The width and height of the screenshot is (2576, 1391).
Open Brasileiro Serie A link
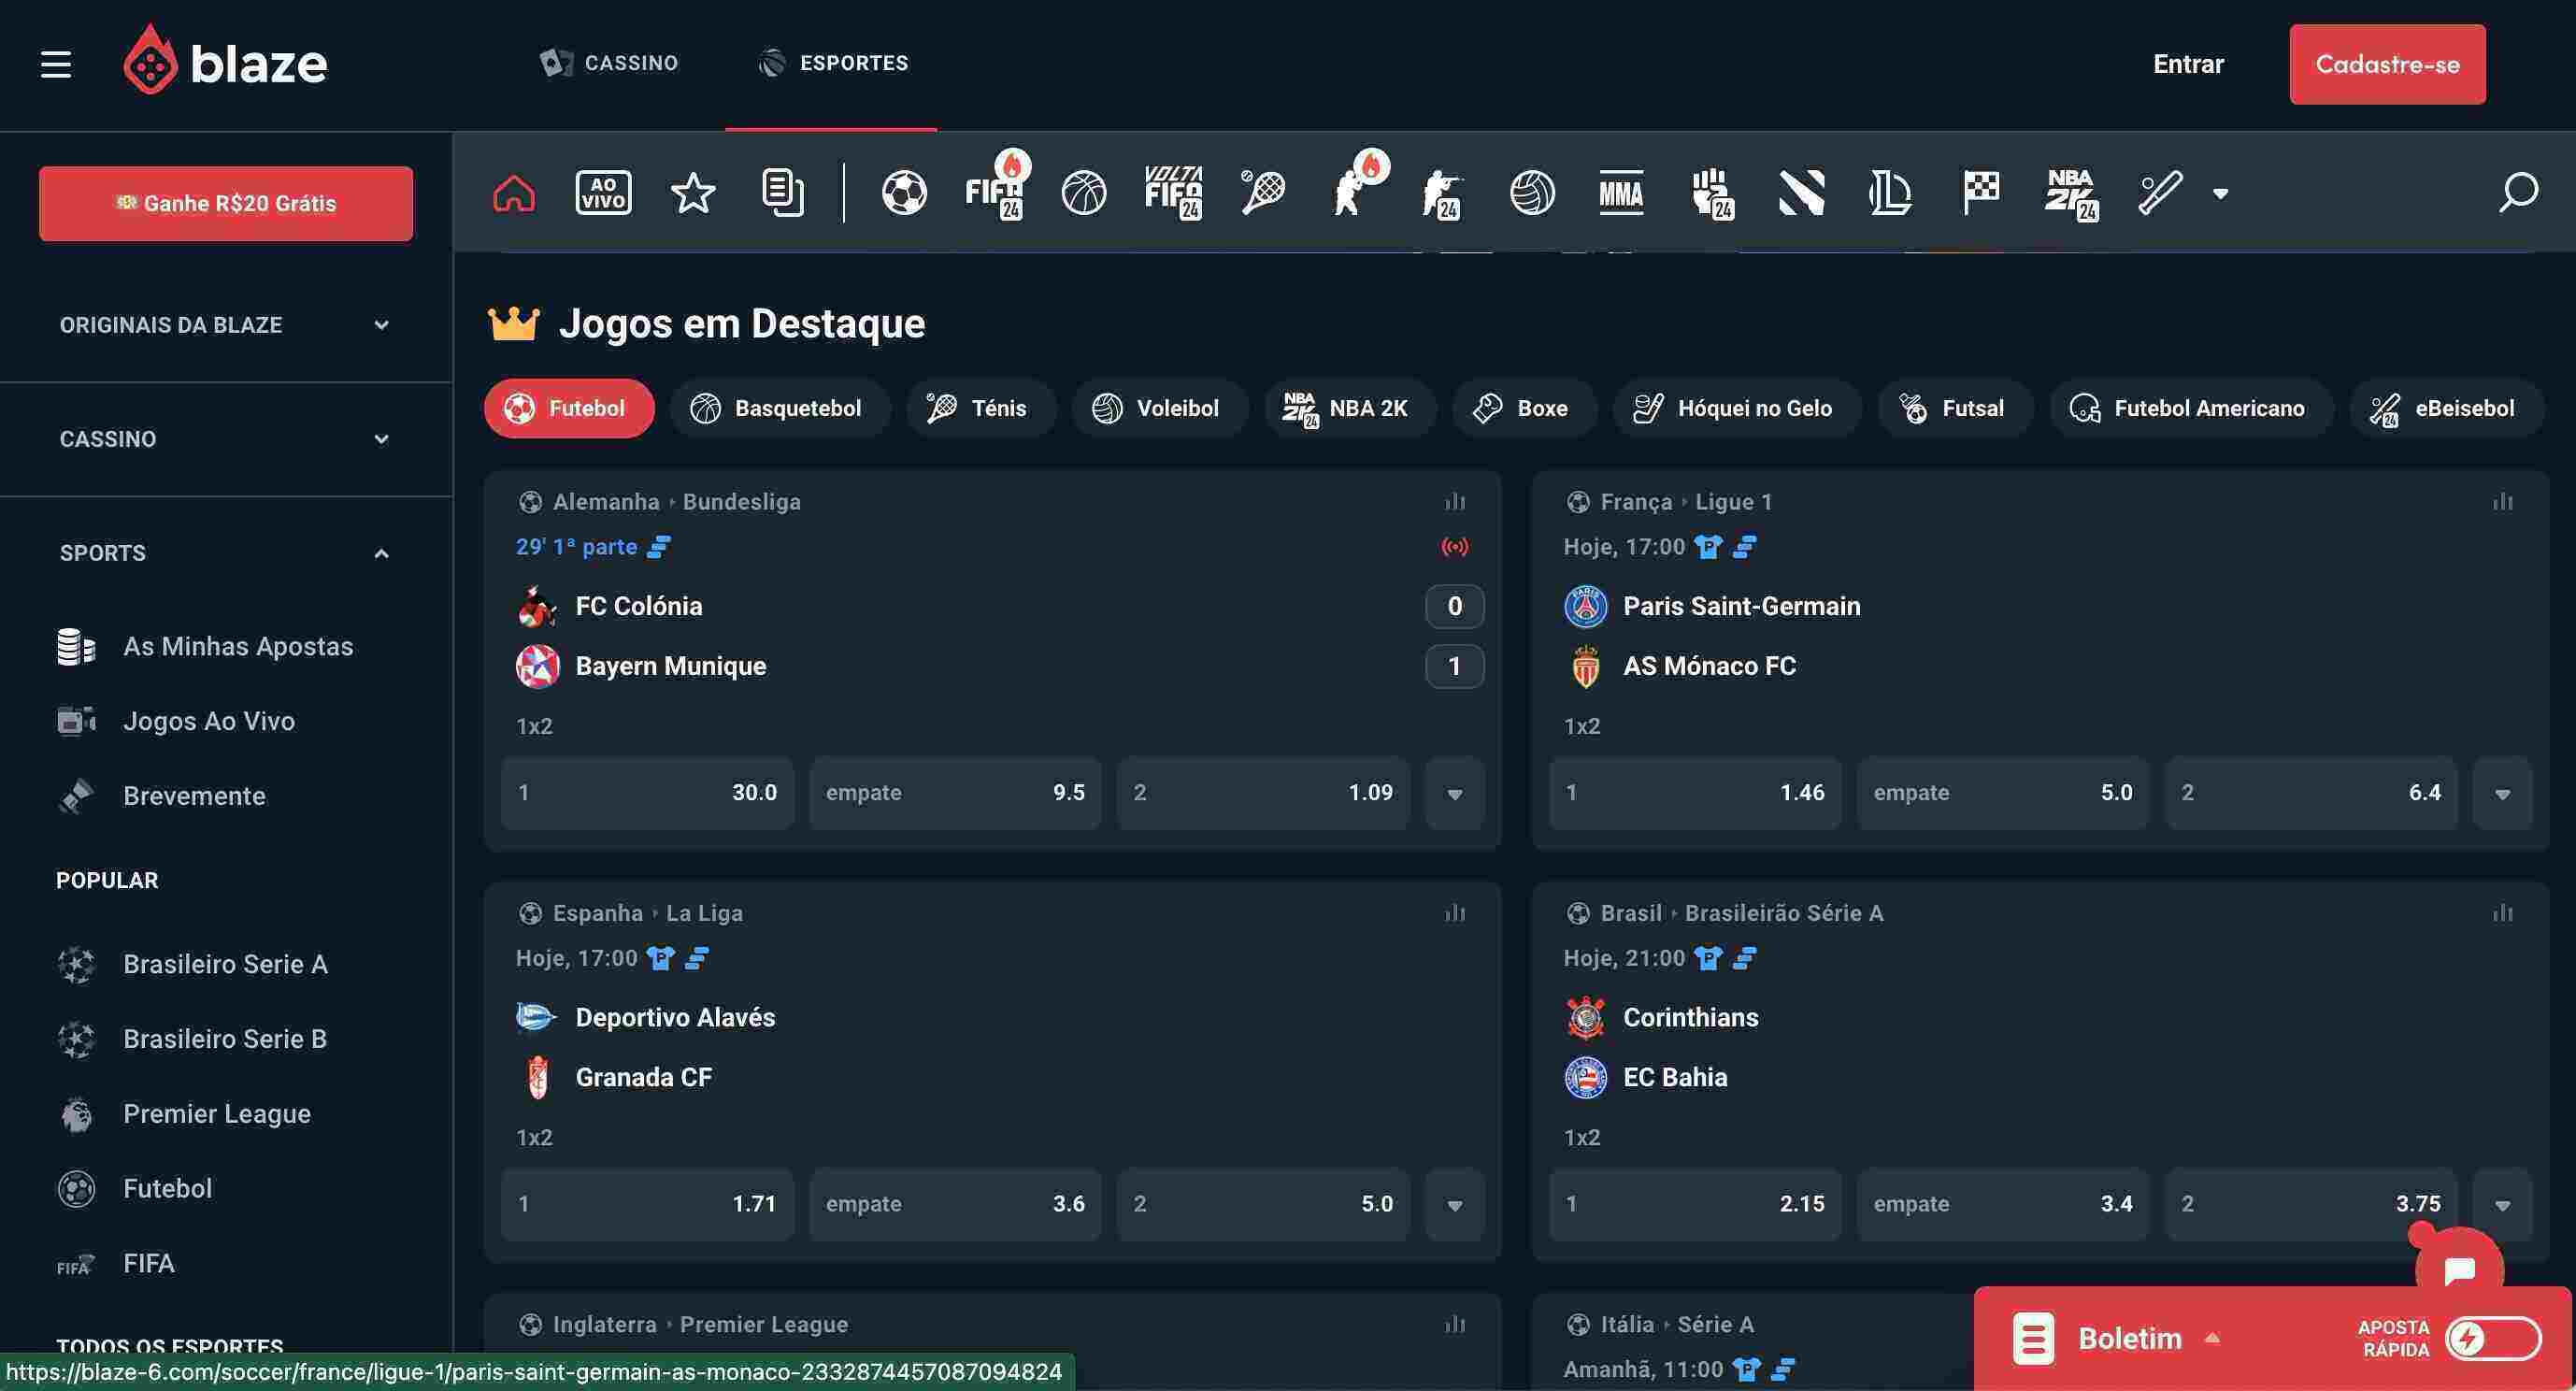pyautogui.click(x=192, y=964)
